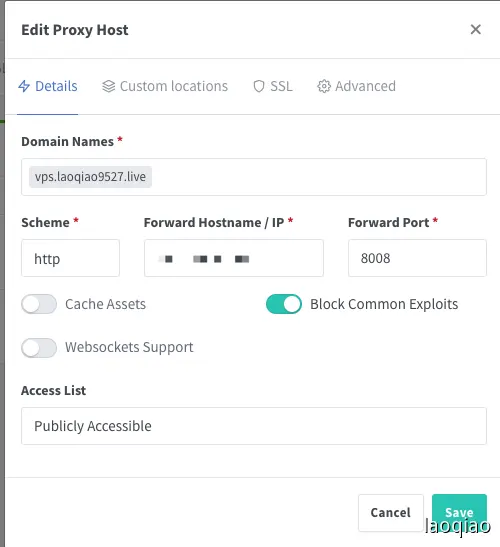Disable the Block Common Exploits toggle

tap(284, 304)
